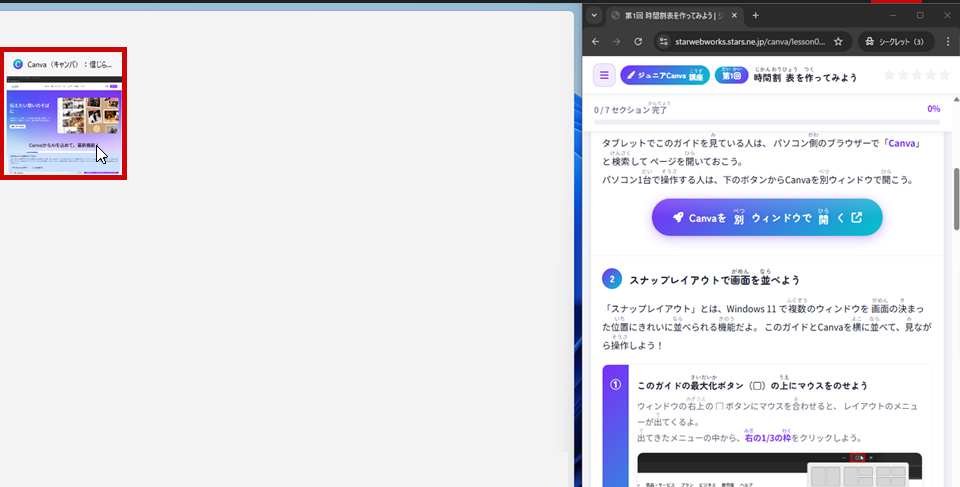Open the purple hamburger lesson menu
The height and width of the screenshot is (487, 960).
point(604,75)
